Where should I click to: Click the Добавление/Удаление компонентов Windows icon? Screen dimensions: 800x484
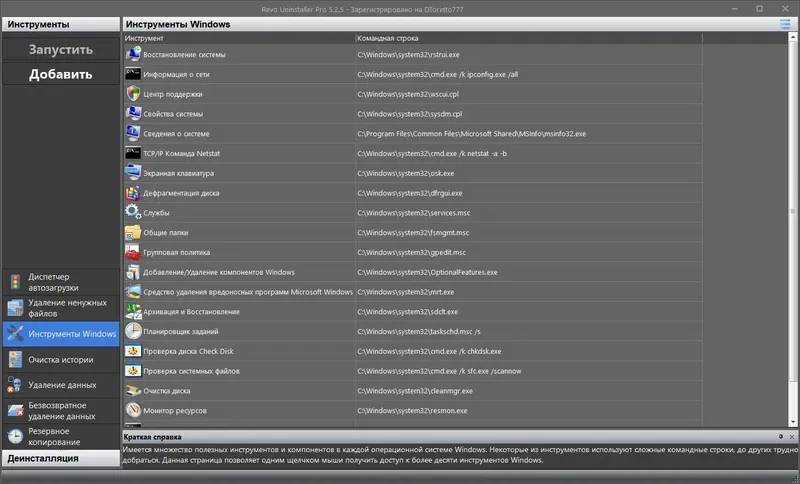click(x=133, y=272)
